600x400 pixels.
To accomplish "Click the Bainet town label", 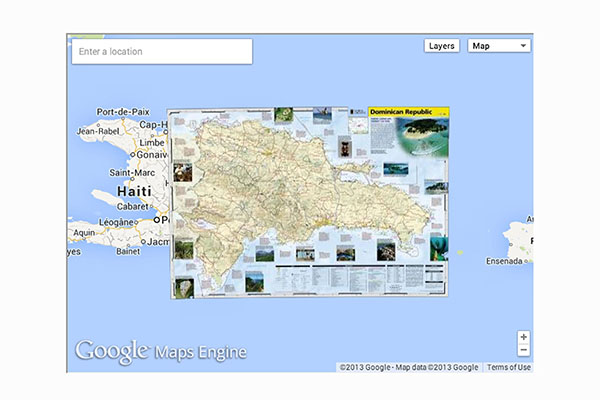I will [128, 251].
